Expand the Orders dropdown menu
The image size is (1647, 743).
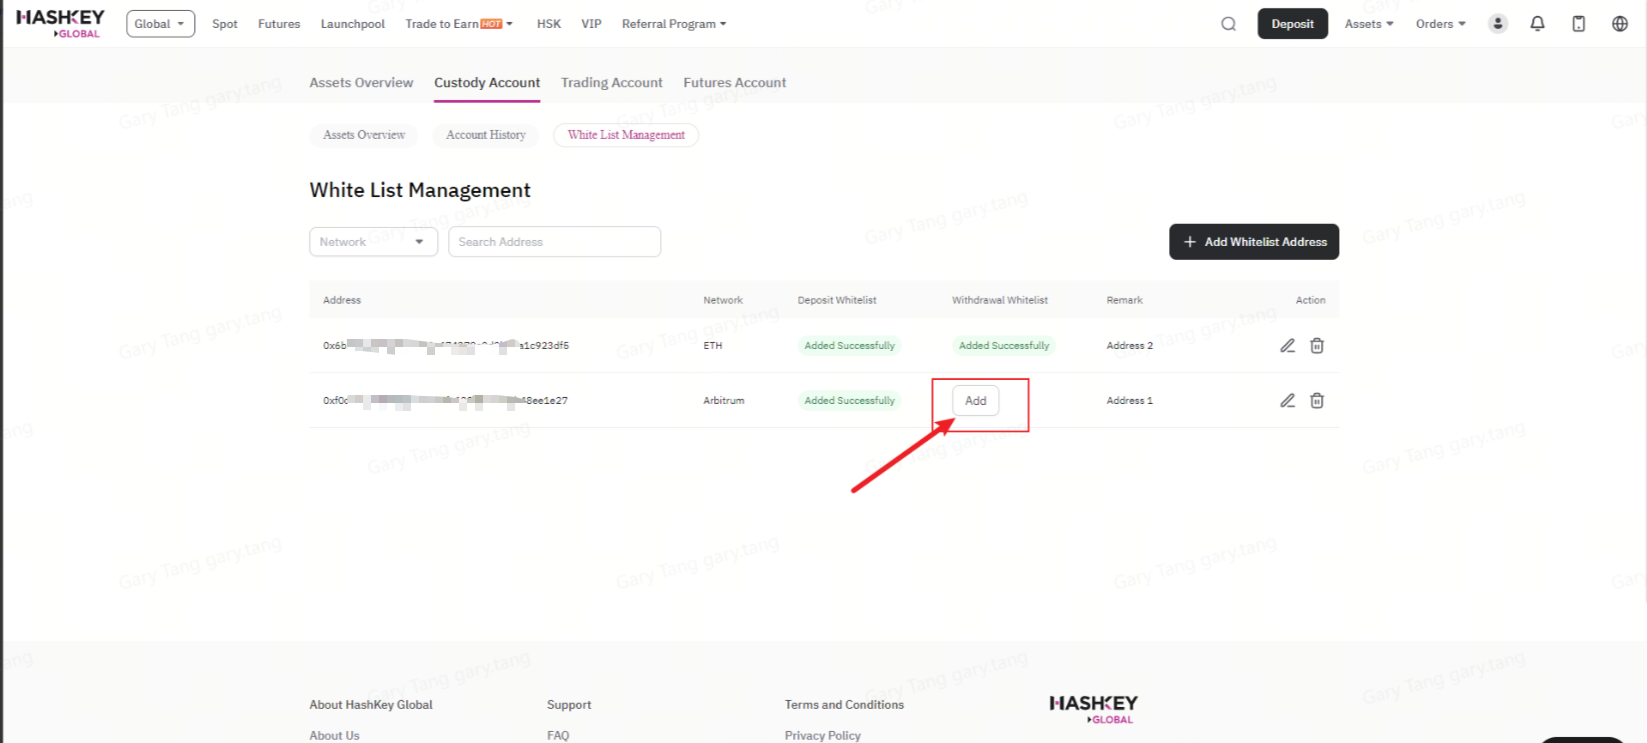1440,24
